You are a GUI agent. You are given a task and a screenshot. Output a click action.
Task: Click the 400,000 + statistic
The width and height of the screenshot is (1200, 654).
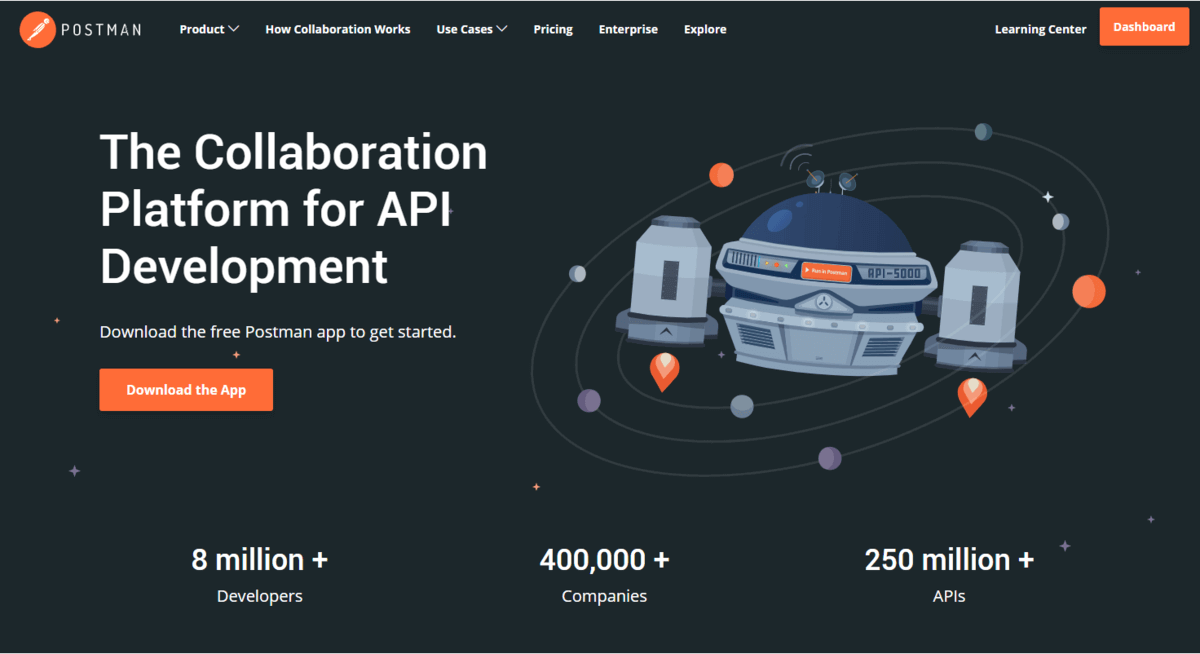point(604,559)
